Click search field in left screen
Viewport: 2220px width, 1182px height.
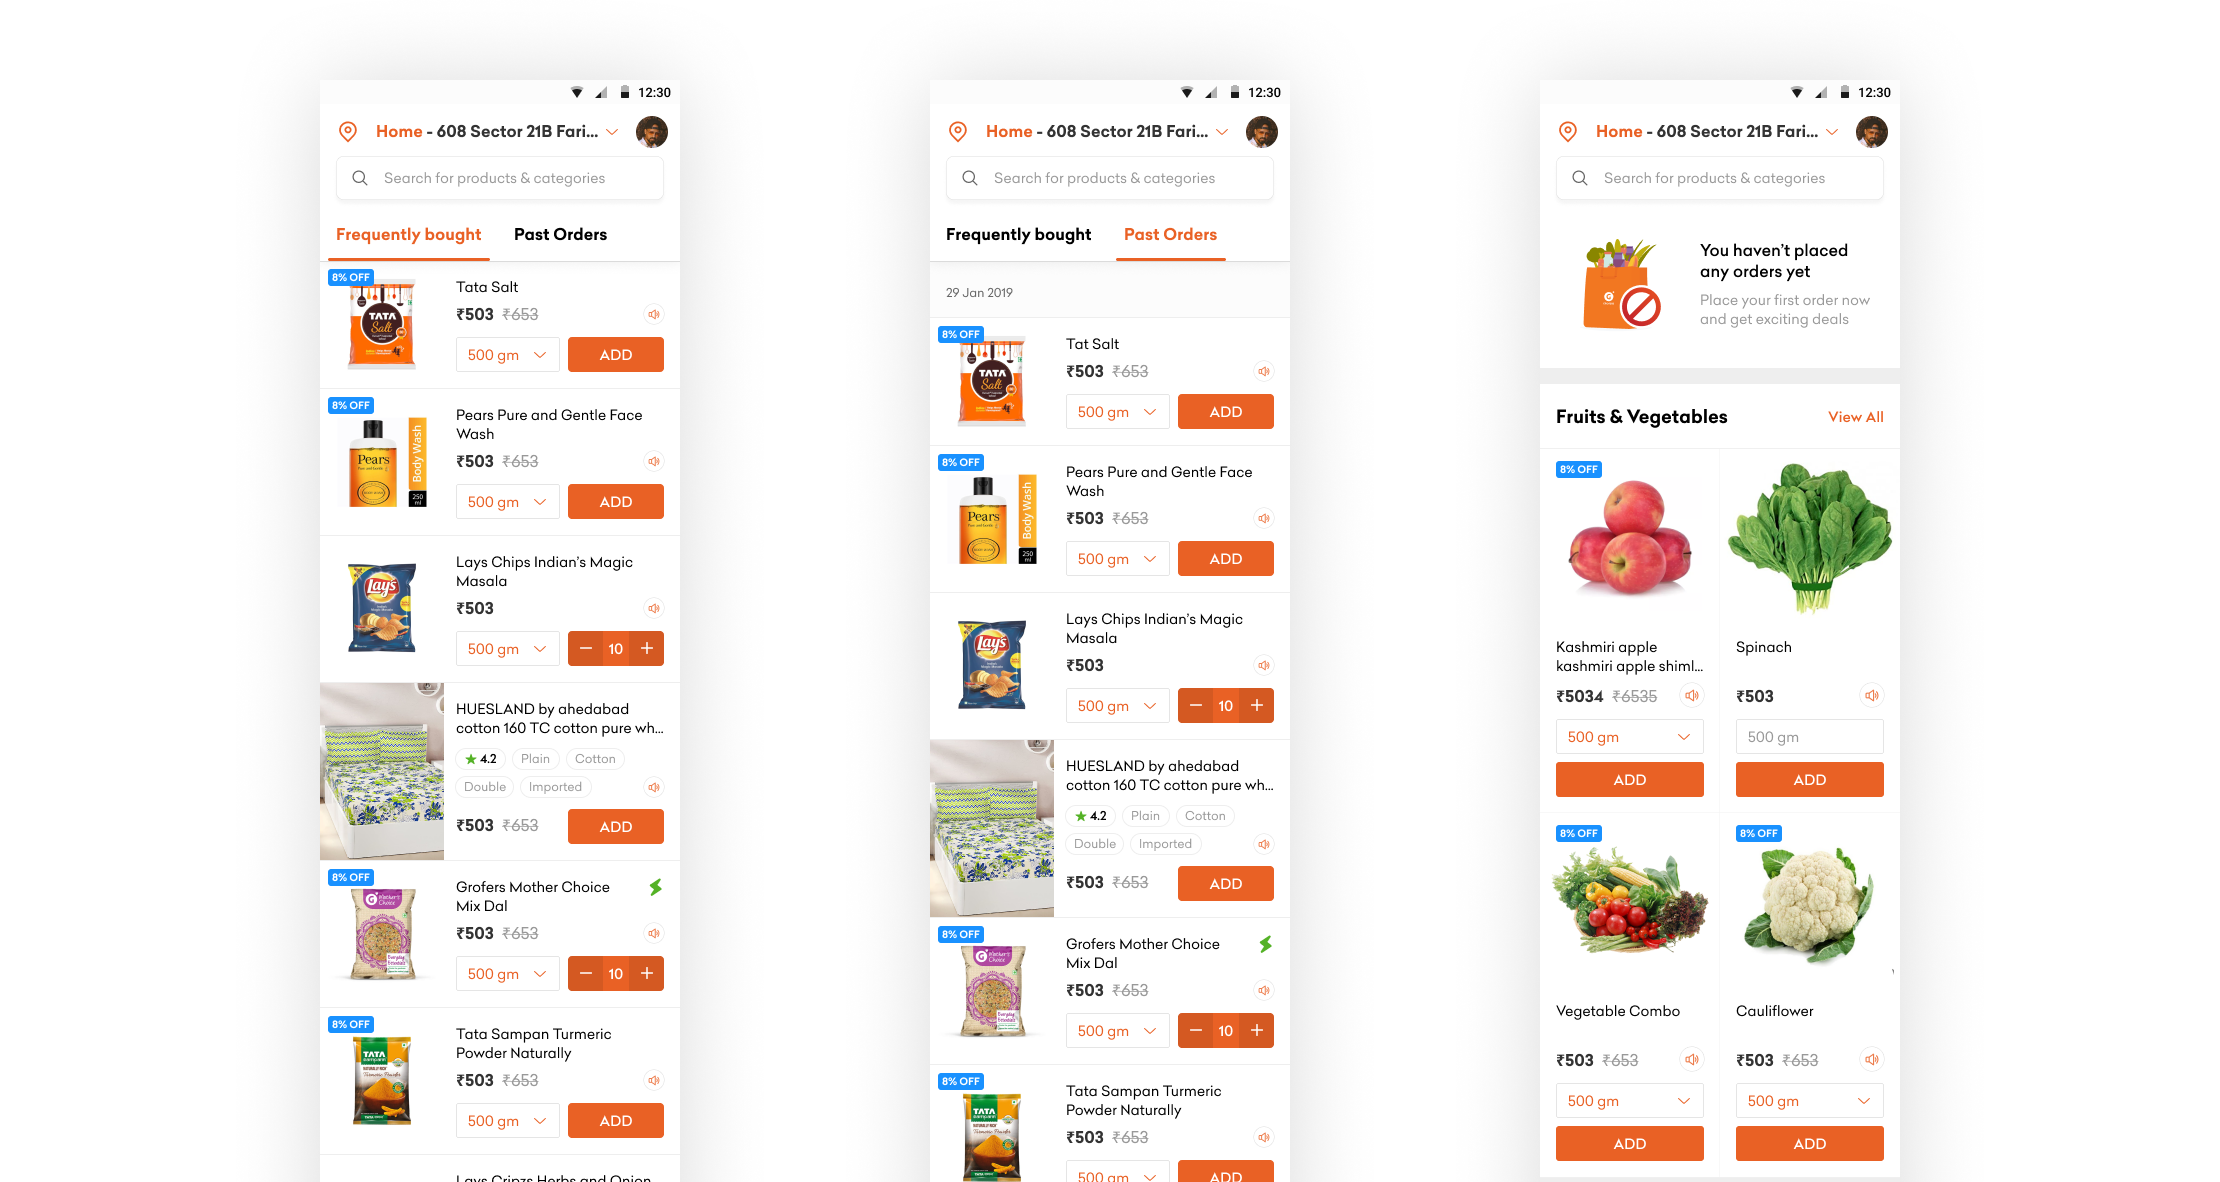click(x=500, y=178)
